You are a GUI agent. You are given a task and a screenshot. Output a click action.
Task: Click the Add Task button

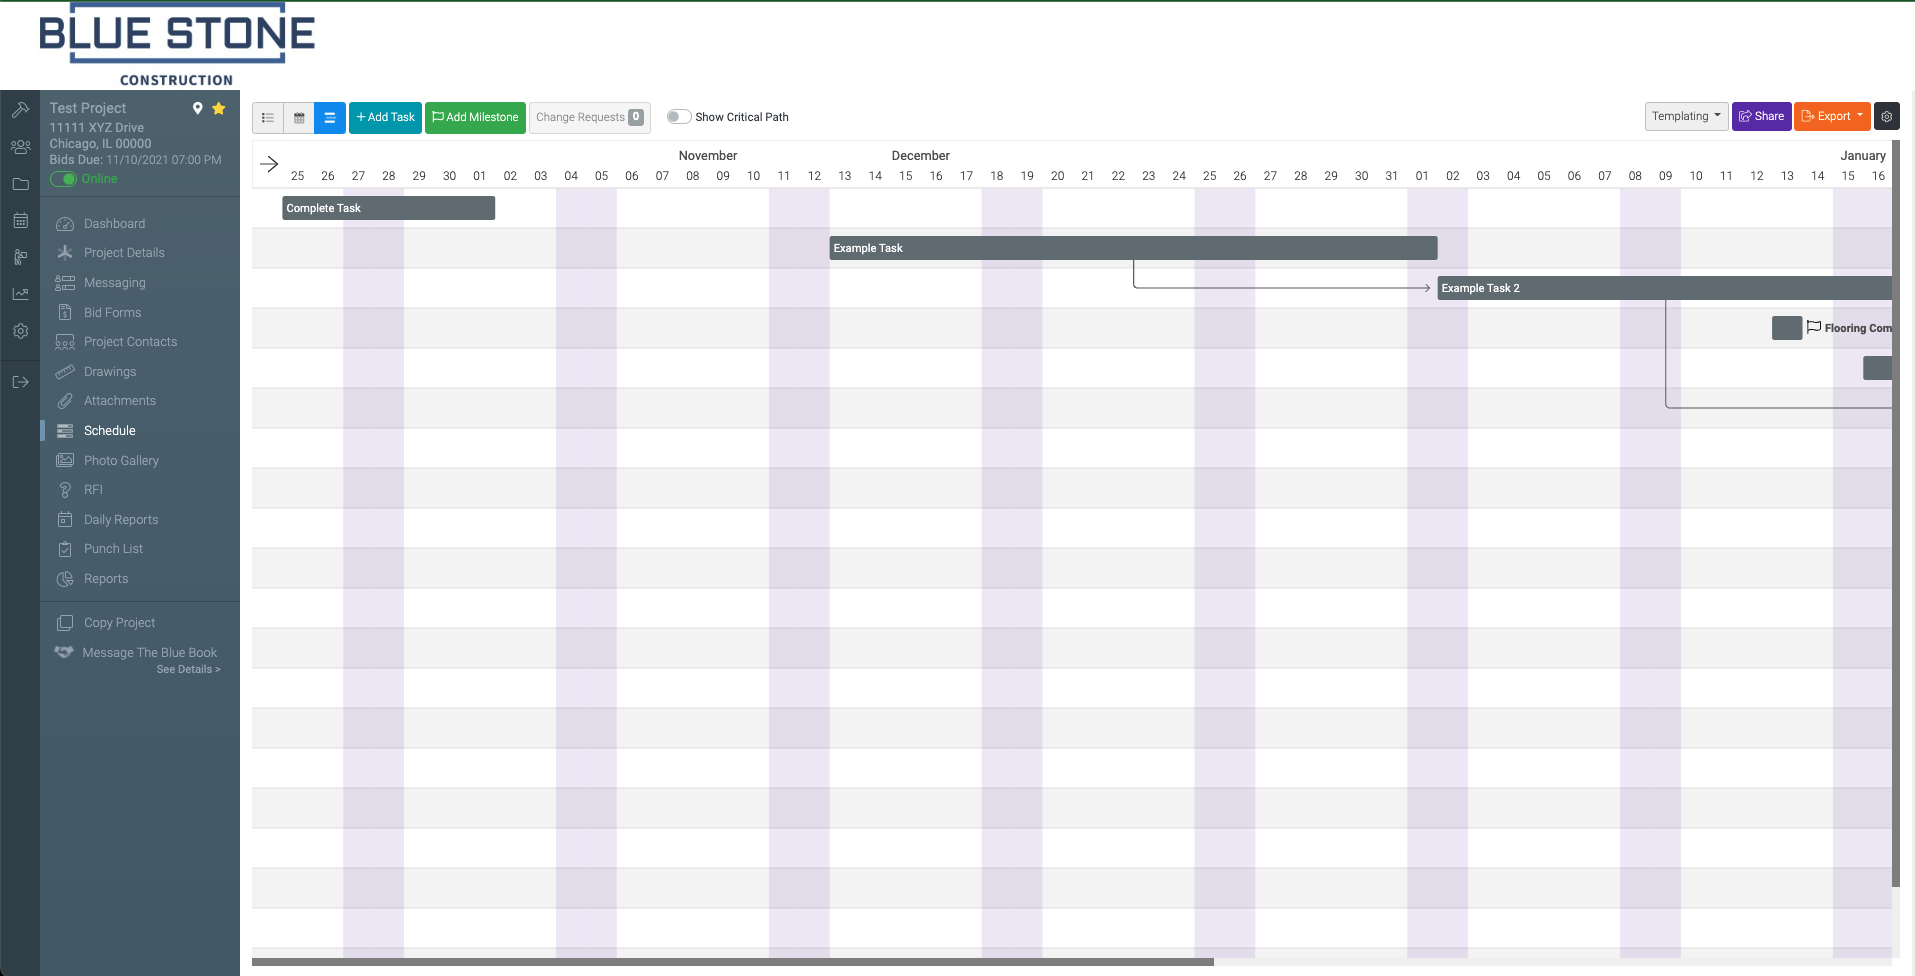pos(385,117)
